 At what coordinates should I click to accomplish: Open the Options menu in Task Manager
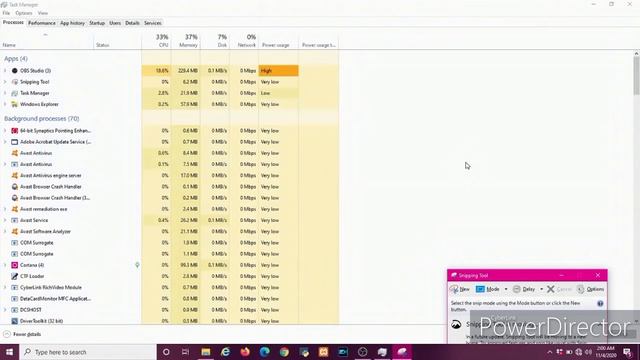tap(24, 13)
